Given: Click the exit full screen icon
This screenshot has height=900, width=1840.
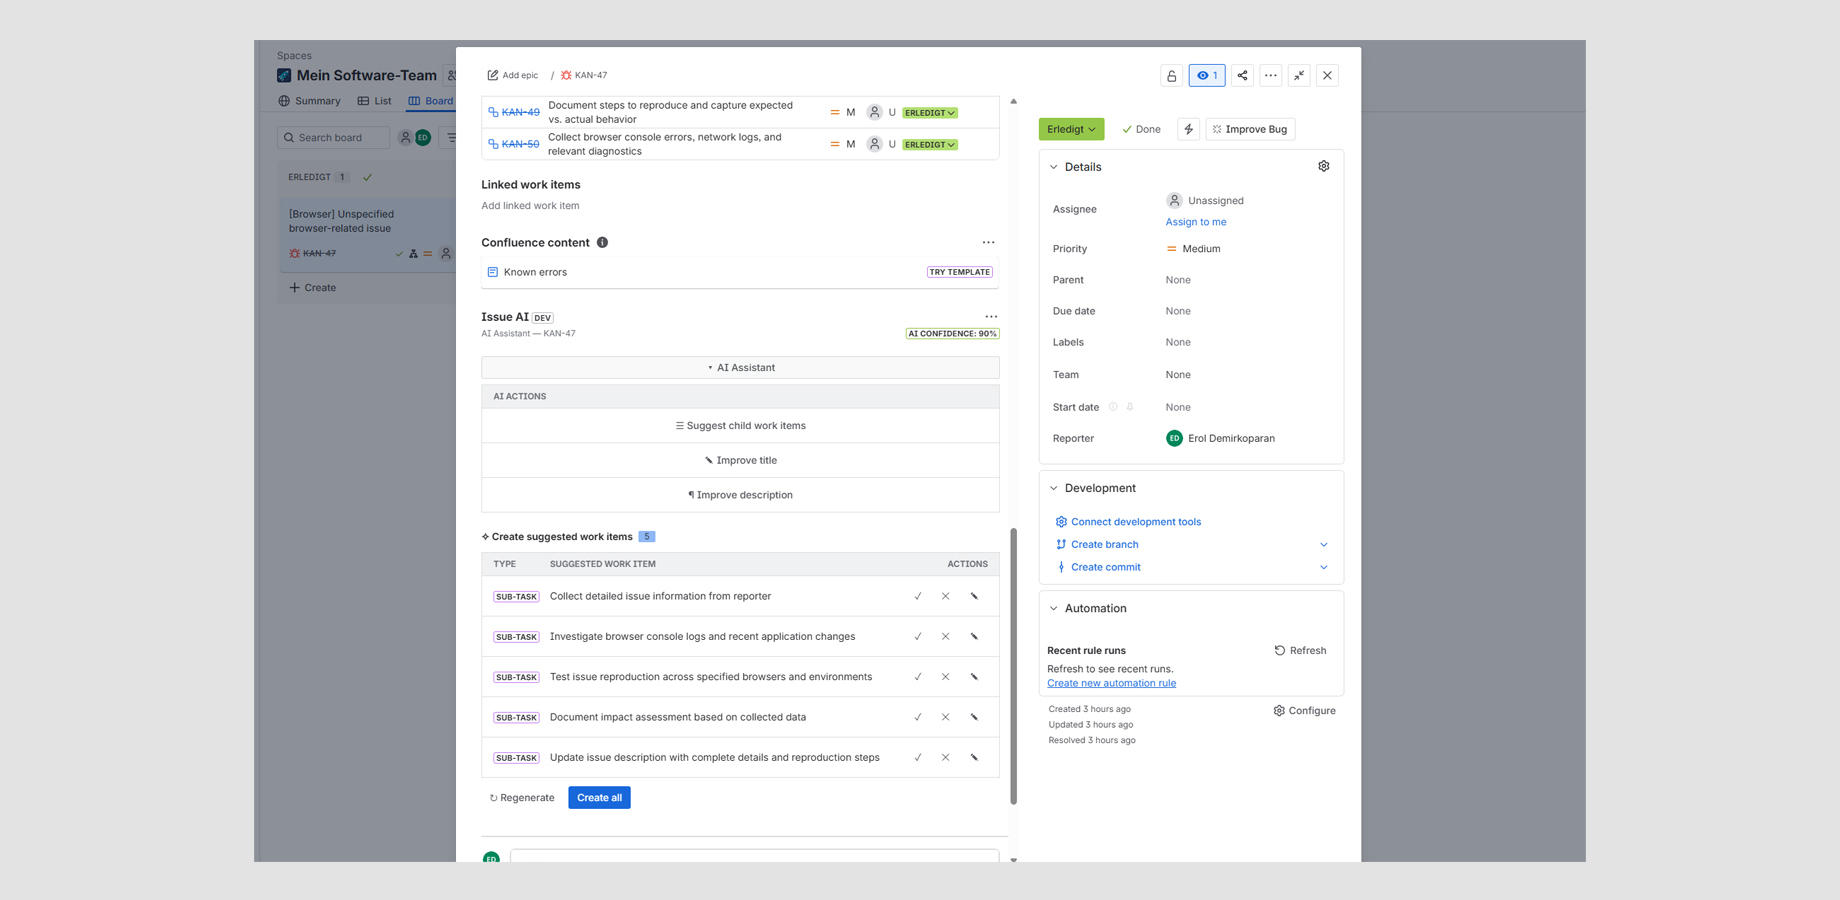Looking at the screenshot, I should tap(1299, 75).
